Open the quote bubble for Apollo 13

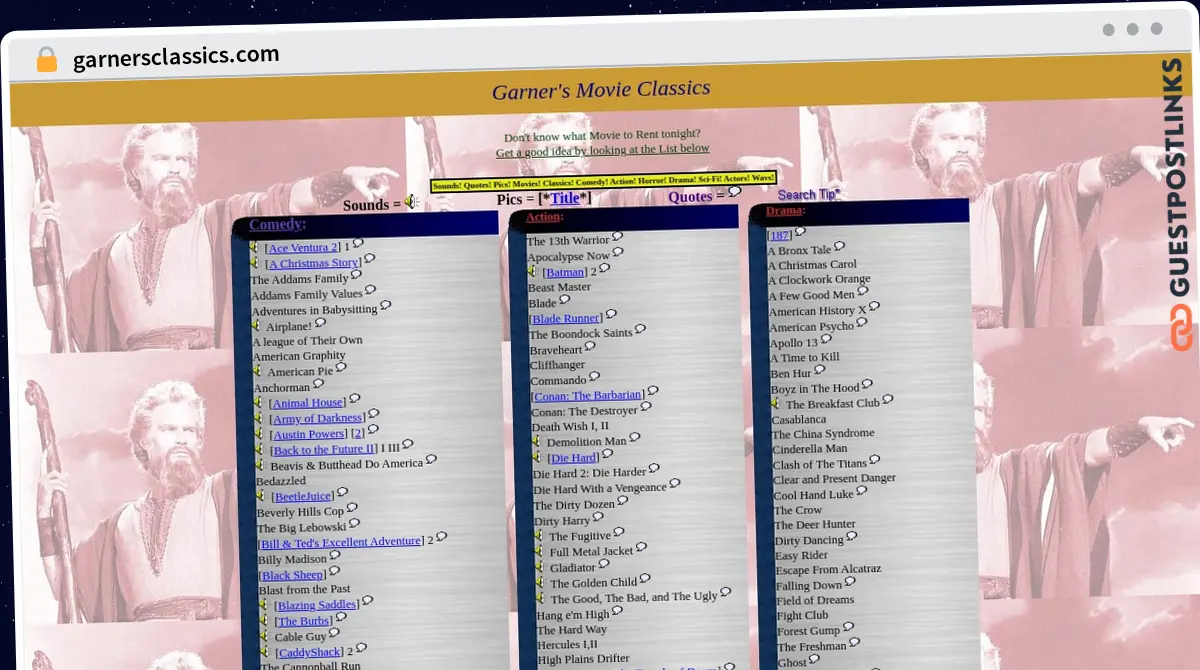[826, 339]
